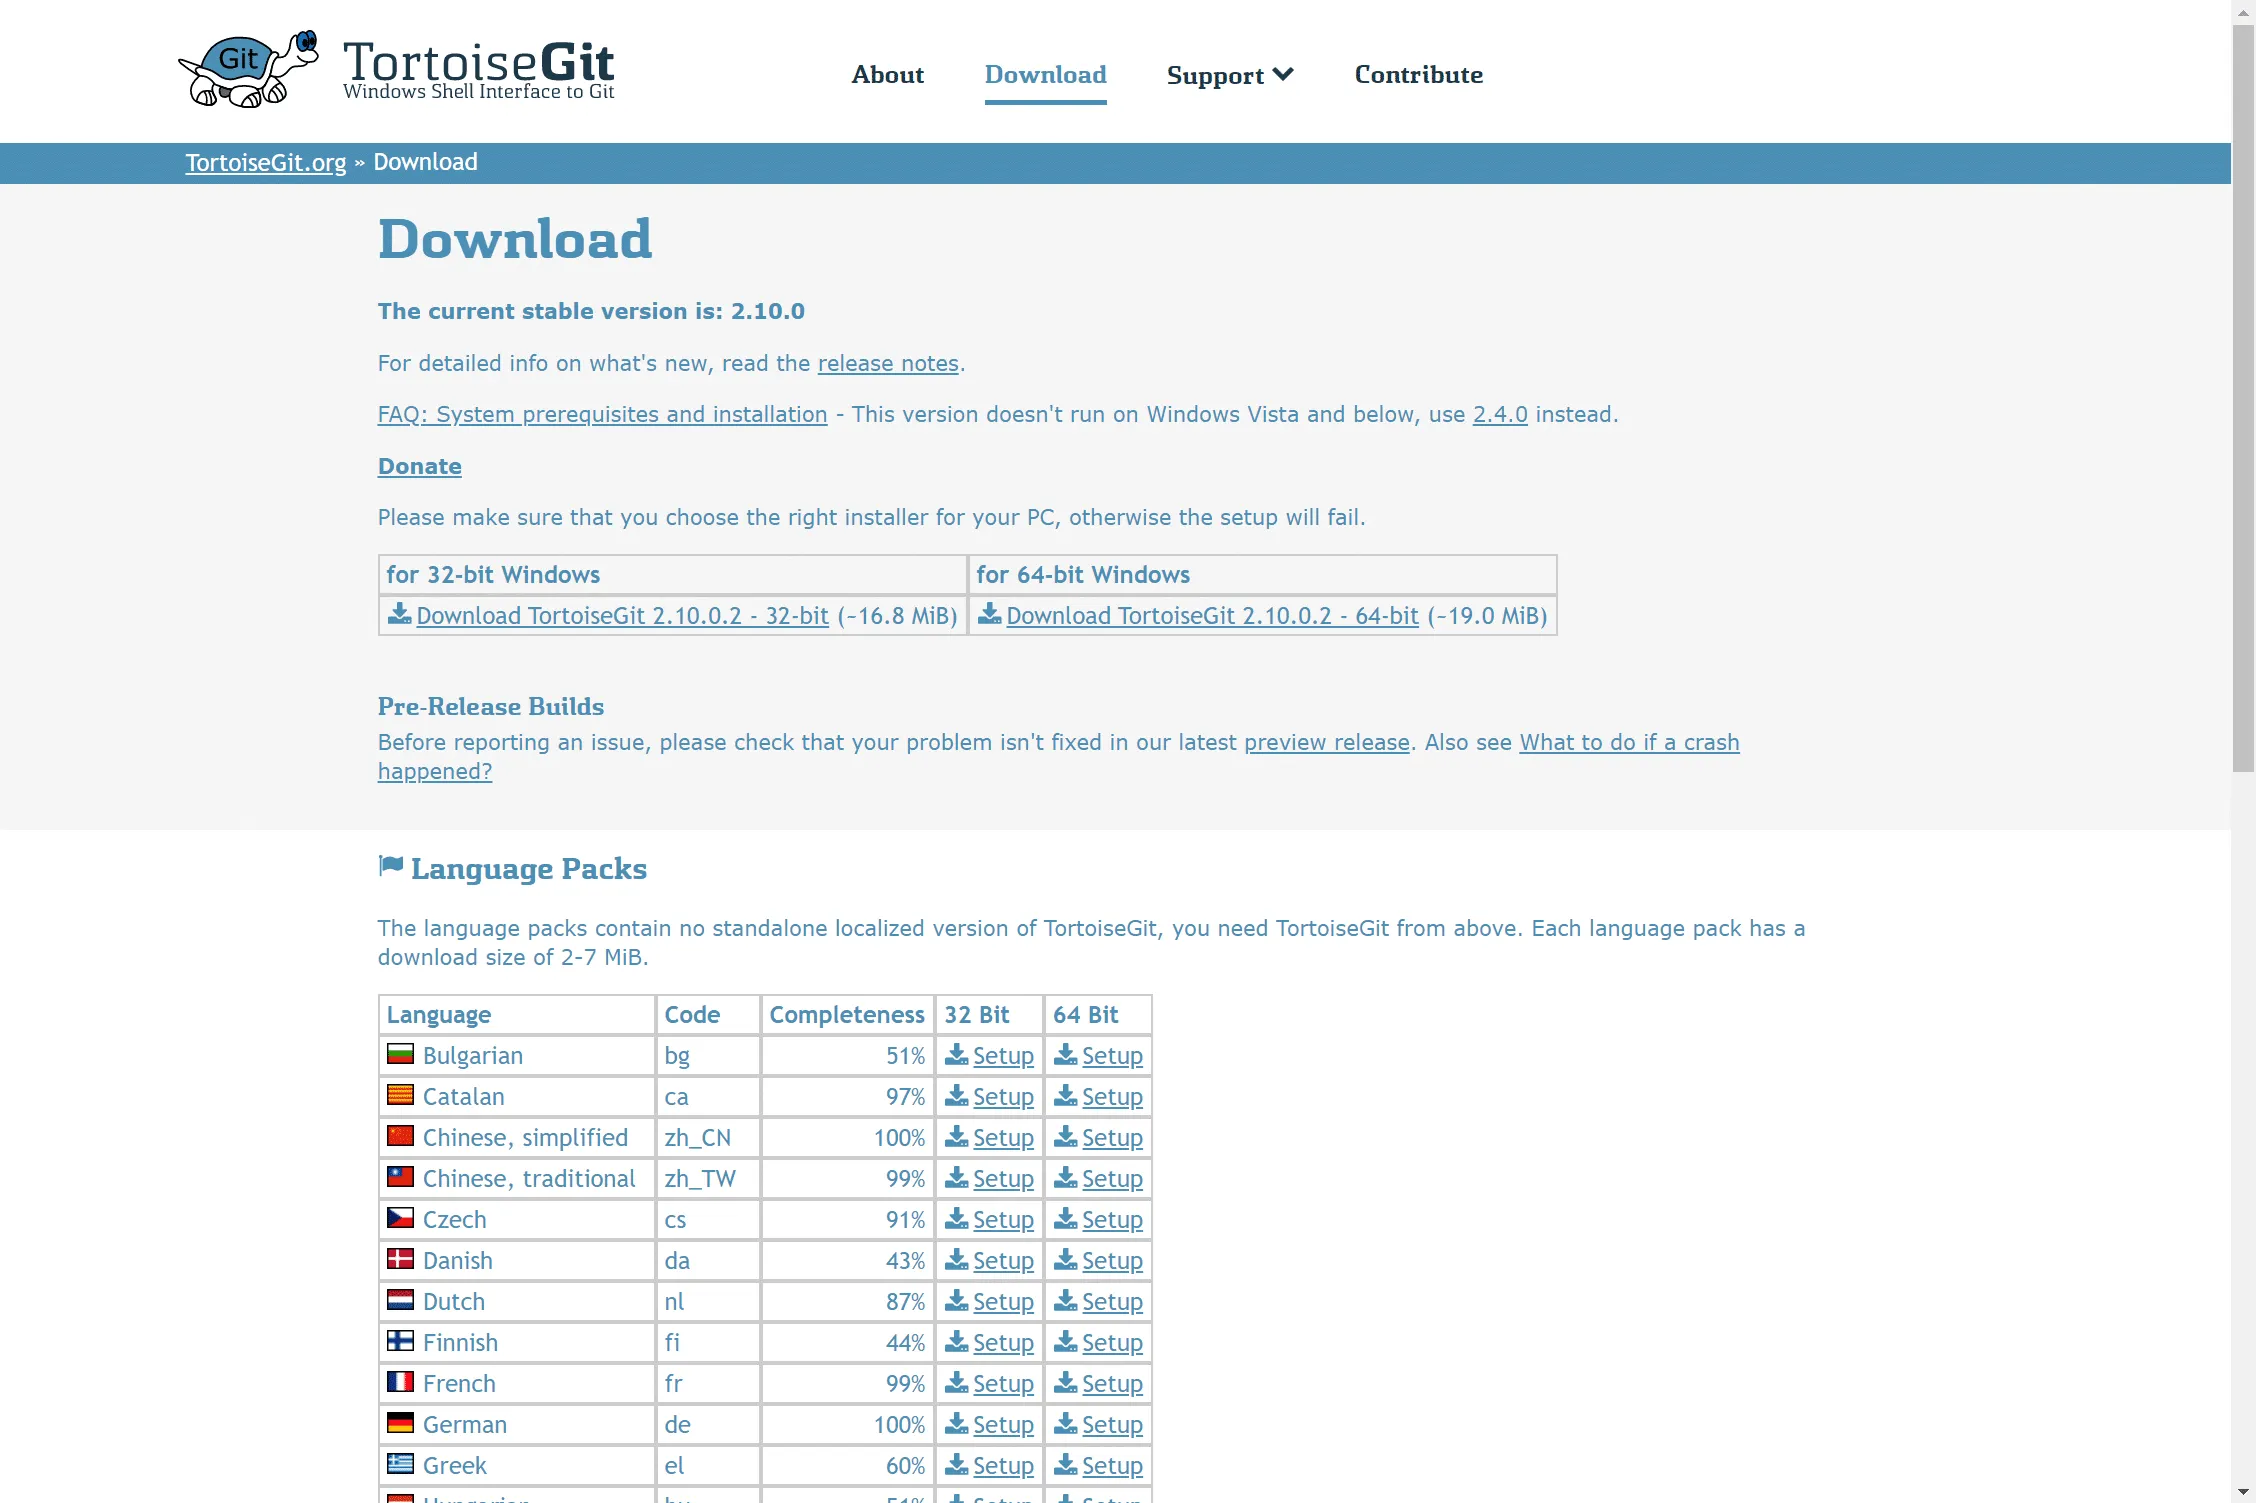Click the 'zh_TW' code cell
2256x1503 pixels.
point(708,1179)
